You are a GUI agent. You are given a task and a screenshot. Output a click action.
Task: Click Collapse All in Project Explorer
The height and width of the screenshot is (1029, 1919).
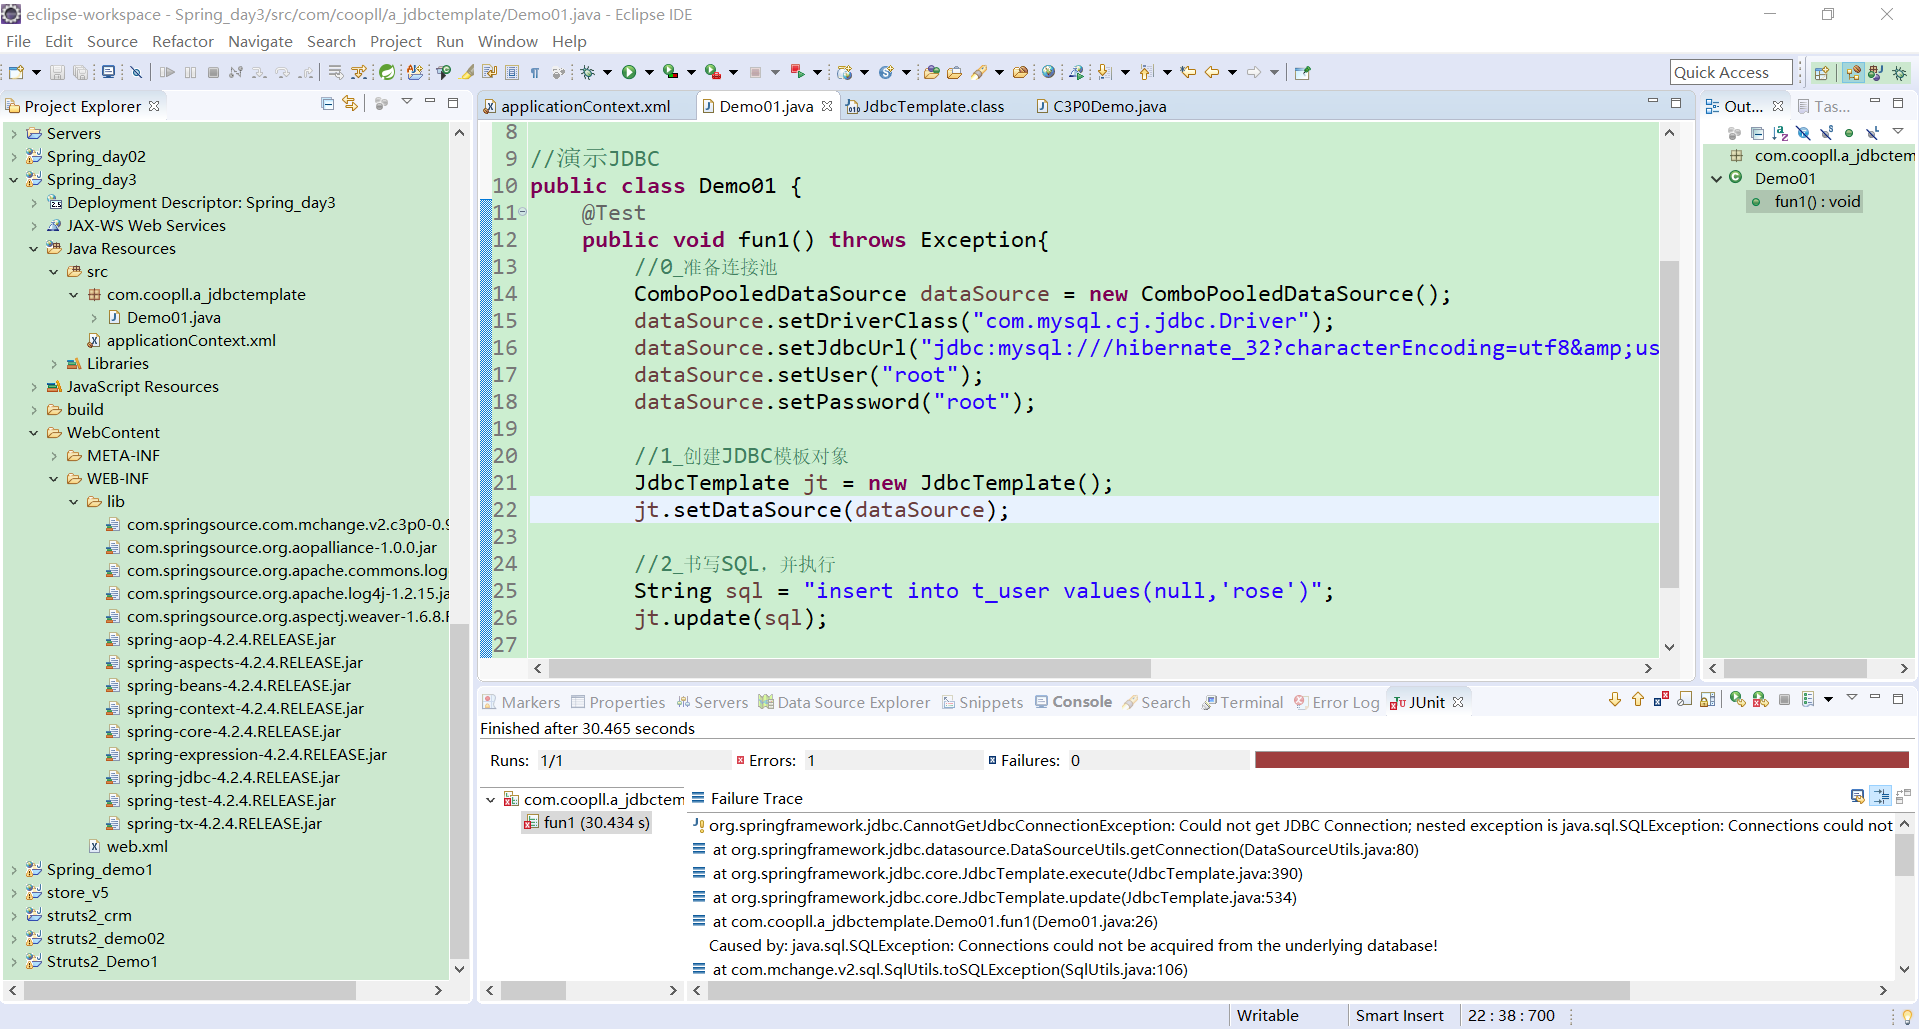click(x=327, y=103)
